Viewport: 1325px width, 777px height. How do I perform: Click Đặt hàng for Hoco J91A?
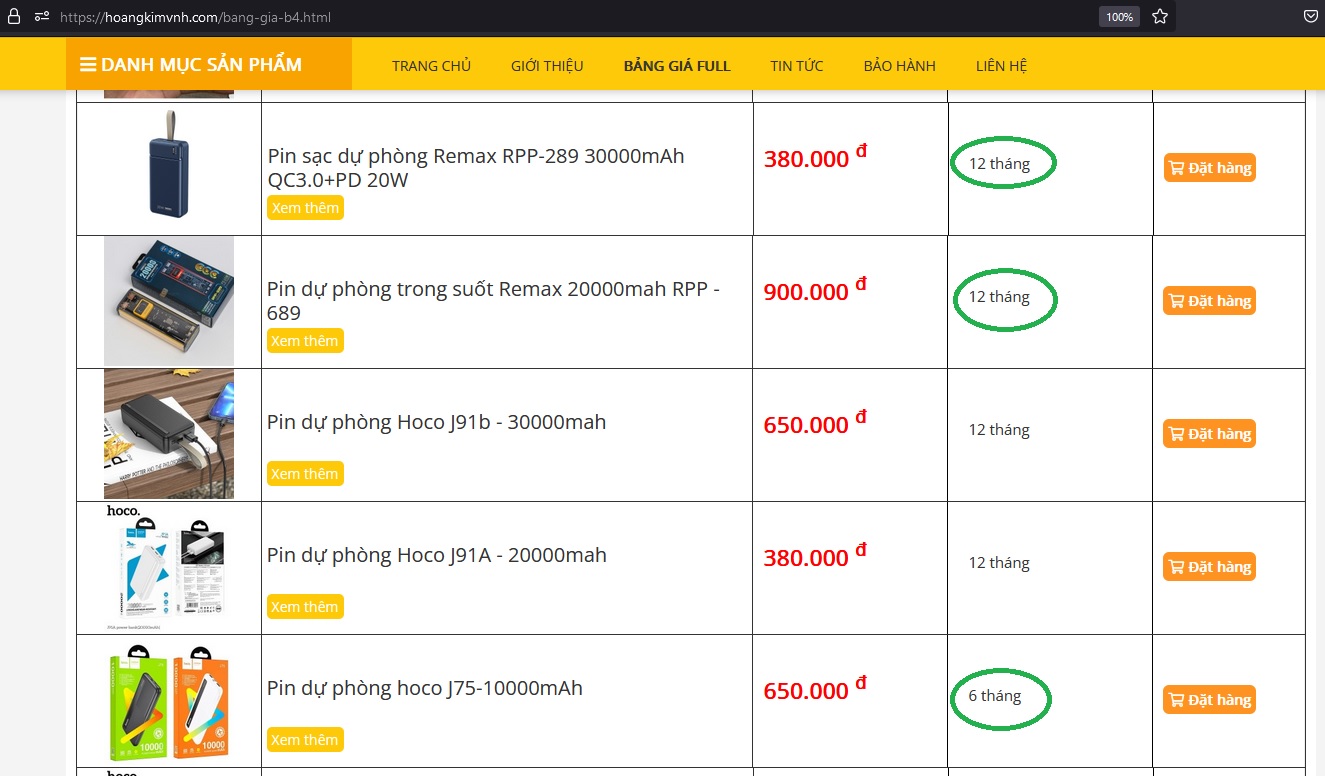[x=1209, y=567]
